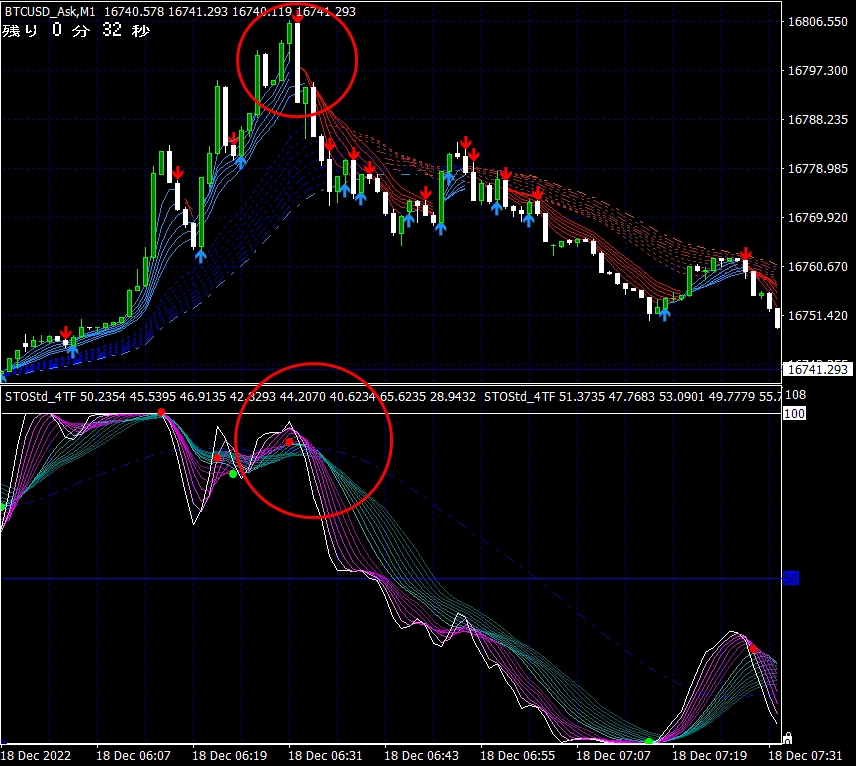Image resolution: width=856 pixels, height=766 pixels.
Task: Select the red sell arrow near 07:19
Action: click(x=745, y=255)
